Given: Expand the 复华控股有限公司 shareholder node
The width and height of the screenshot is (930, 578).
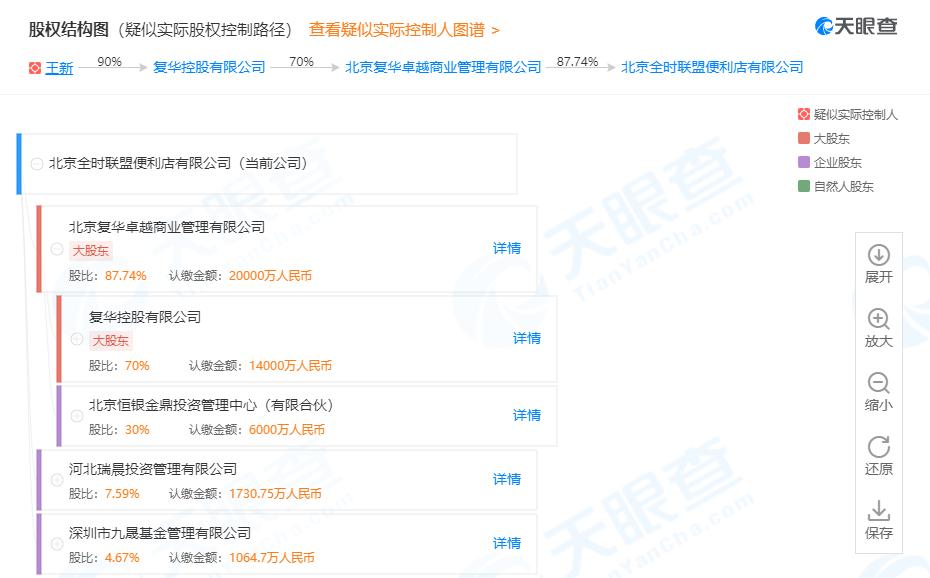Looking at the screenshot, I should (x=77, y=339).
